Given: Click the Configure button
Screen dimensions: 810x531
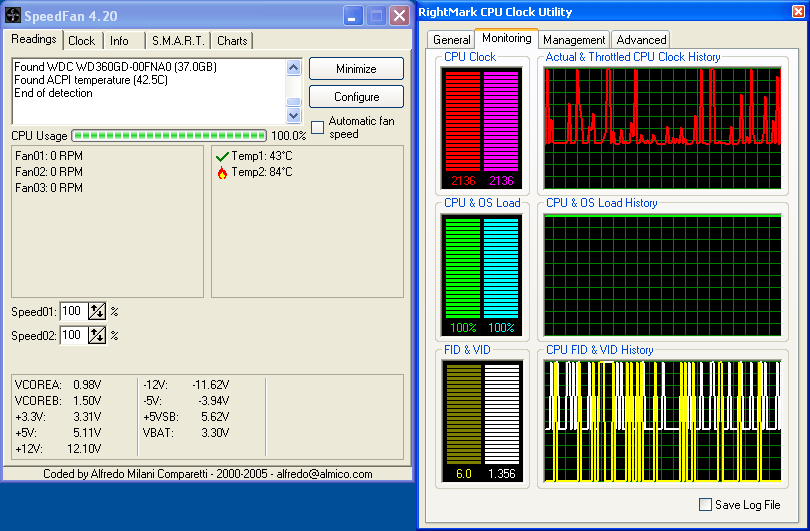Looking at the screenshot, I should pos(356,97).
